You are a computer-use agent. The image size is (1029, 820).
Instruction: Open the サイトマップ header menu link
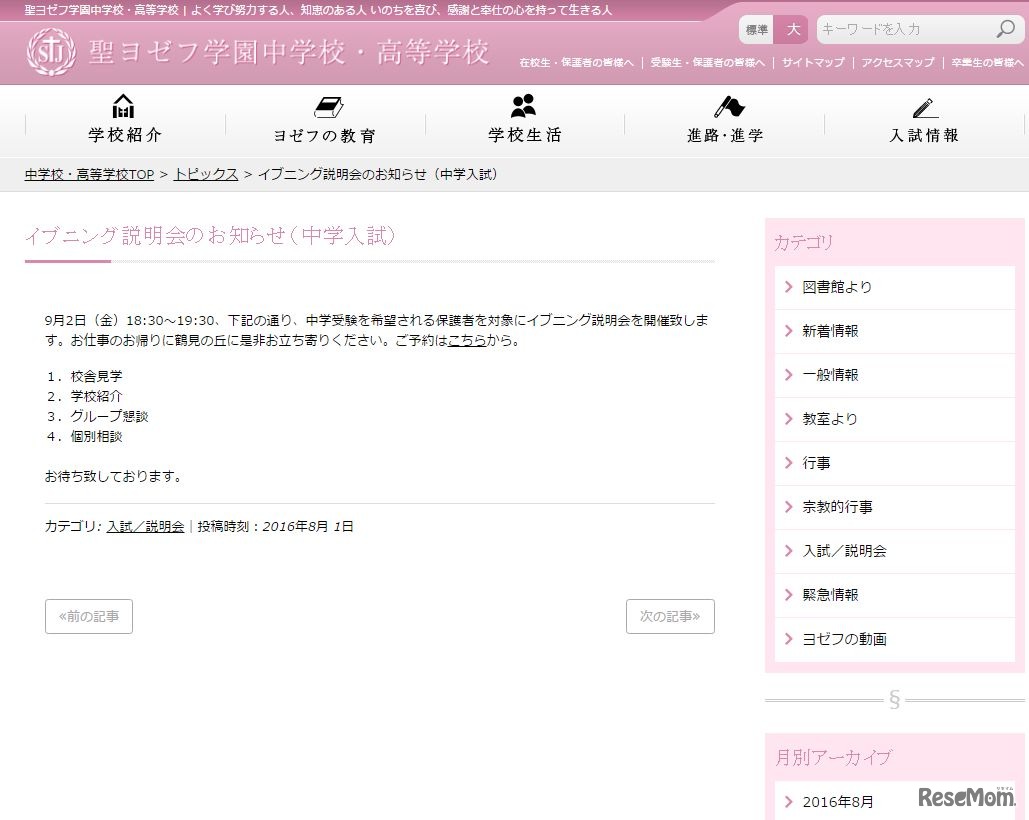pos(813,62)
